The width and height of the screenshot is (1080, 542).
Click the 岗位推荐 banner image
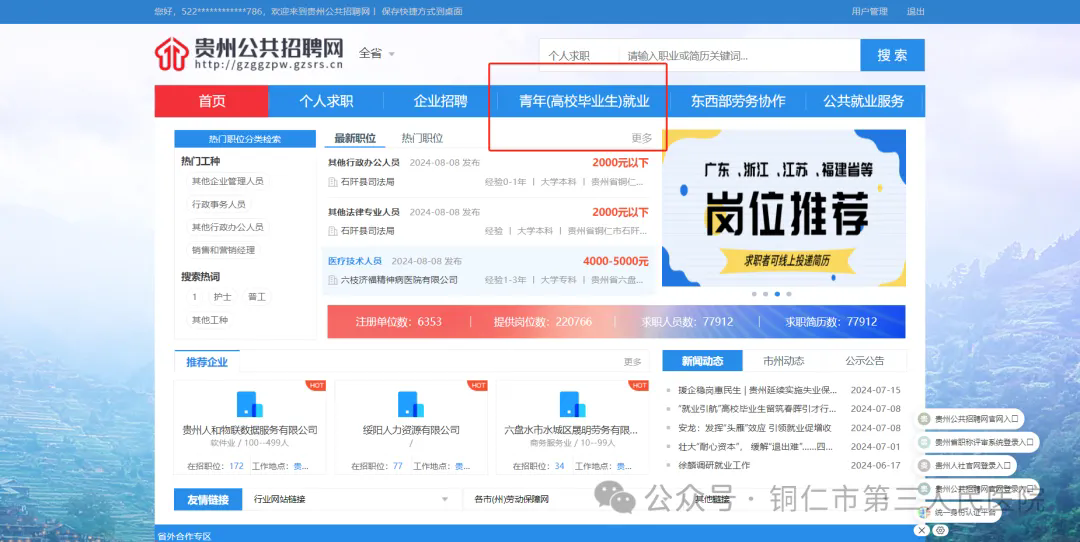pos(783,208)
